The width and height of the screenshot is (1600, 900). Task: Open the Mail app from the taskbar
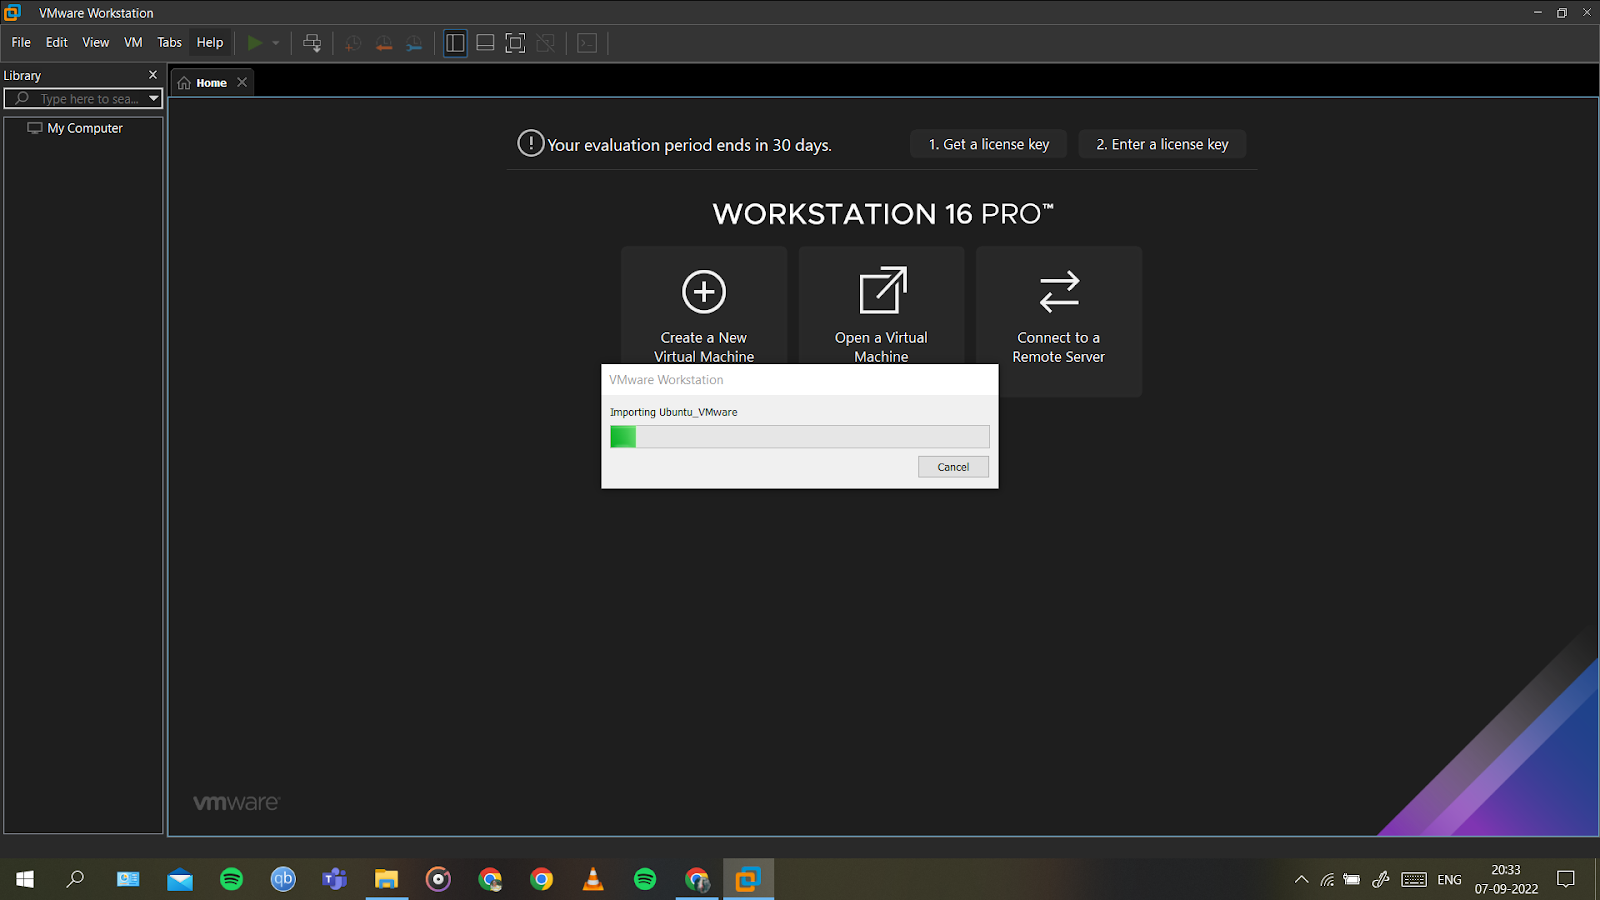coord(180,879)
